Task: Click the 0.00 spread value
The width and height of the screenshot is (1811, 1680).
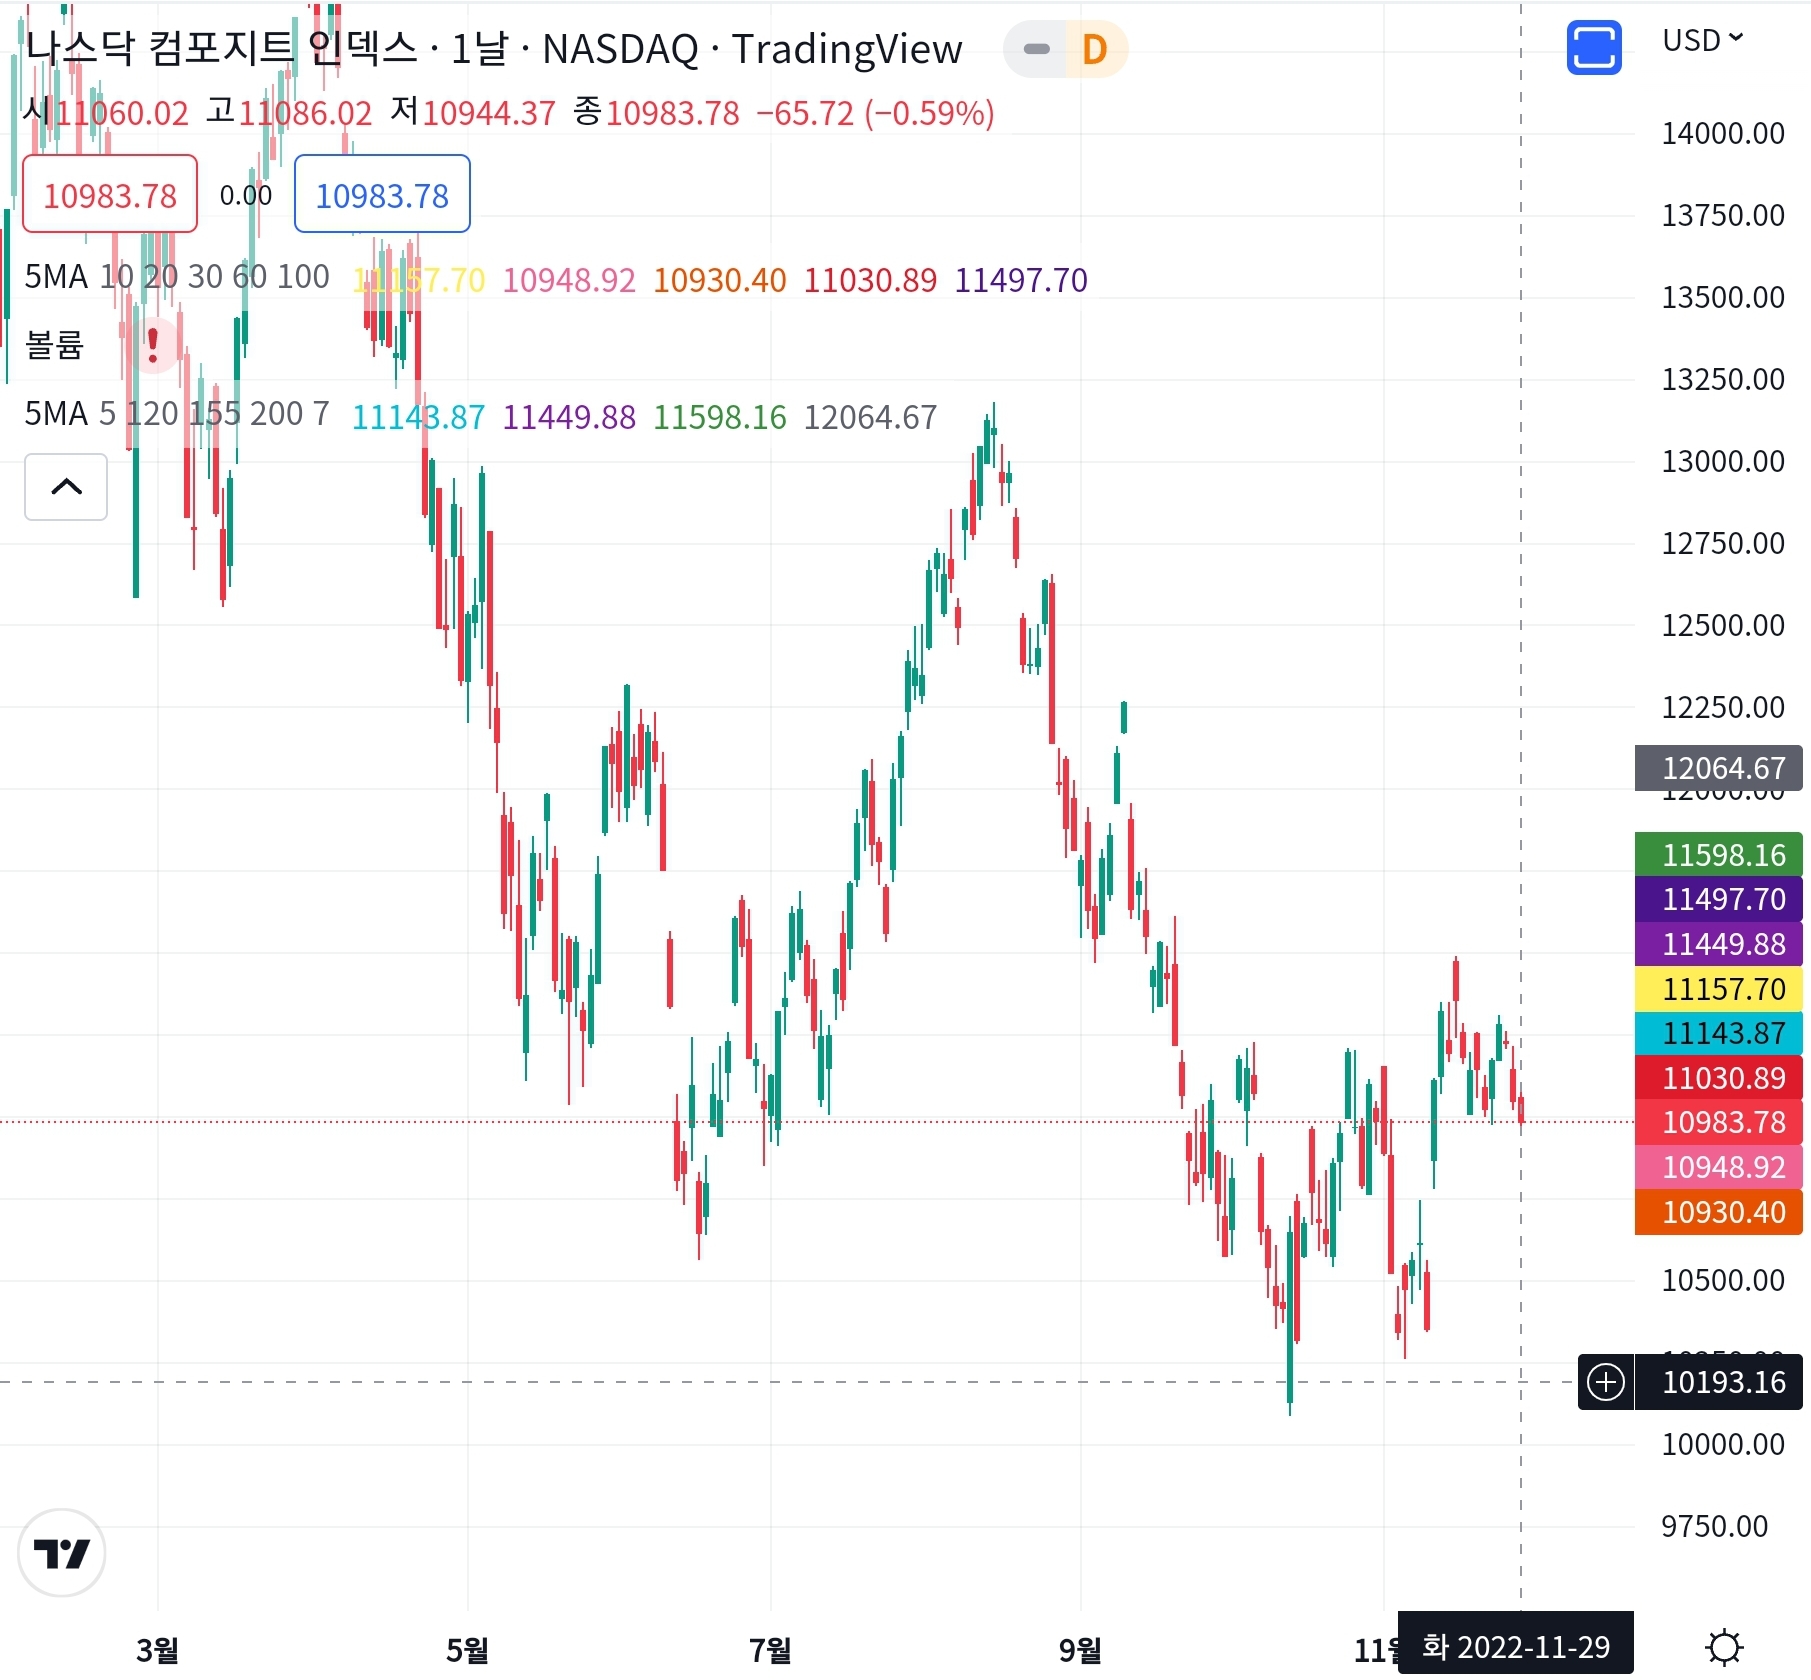Action: pyautogui.click(x=245, y=195)
